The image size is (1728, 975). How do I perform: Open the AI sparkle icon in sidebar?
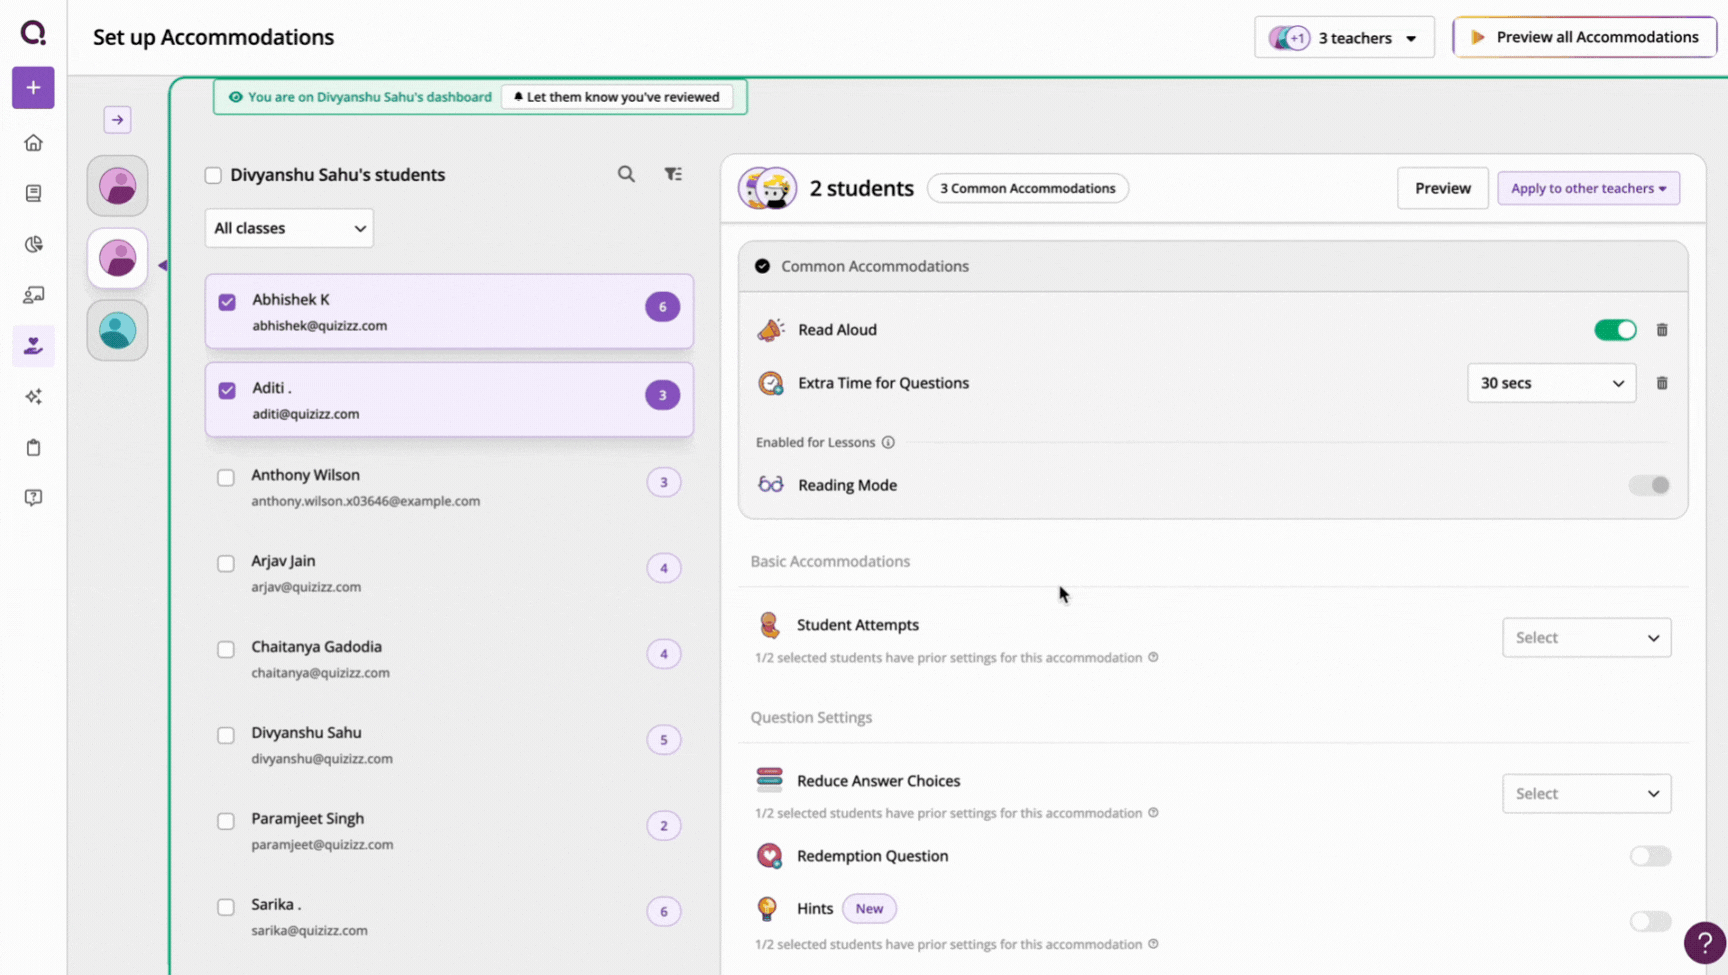coord(33,397)
